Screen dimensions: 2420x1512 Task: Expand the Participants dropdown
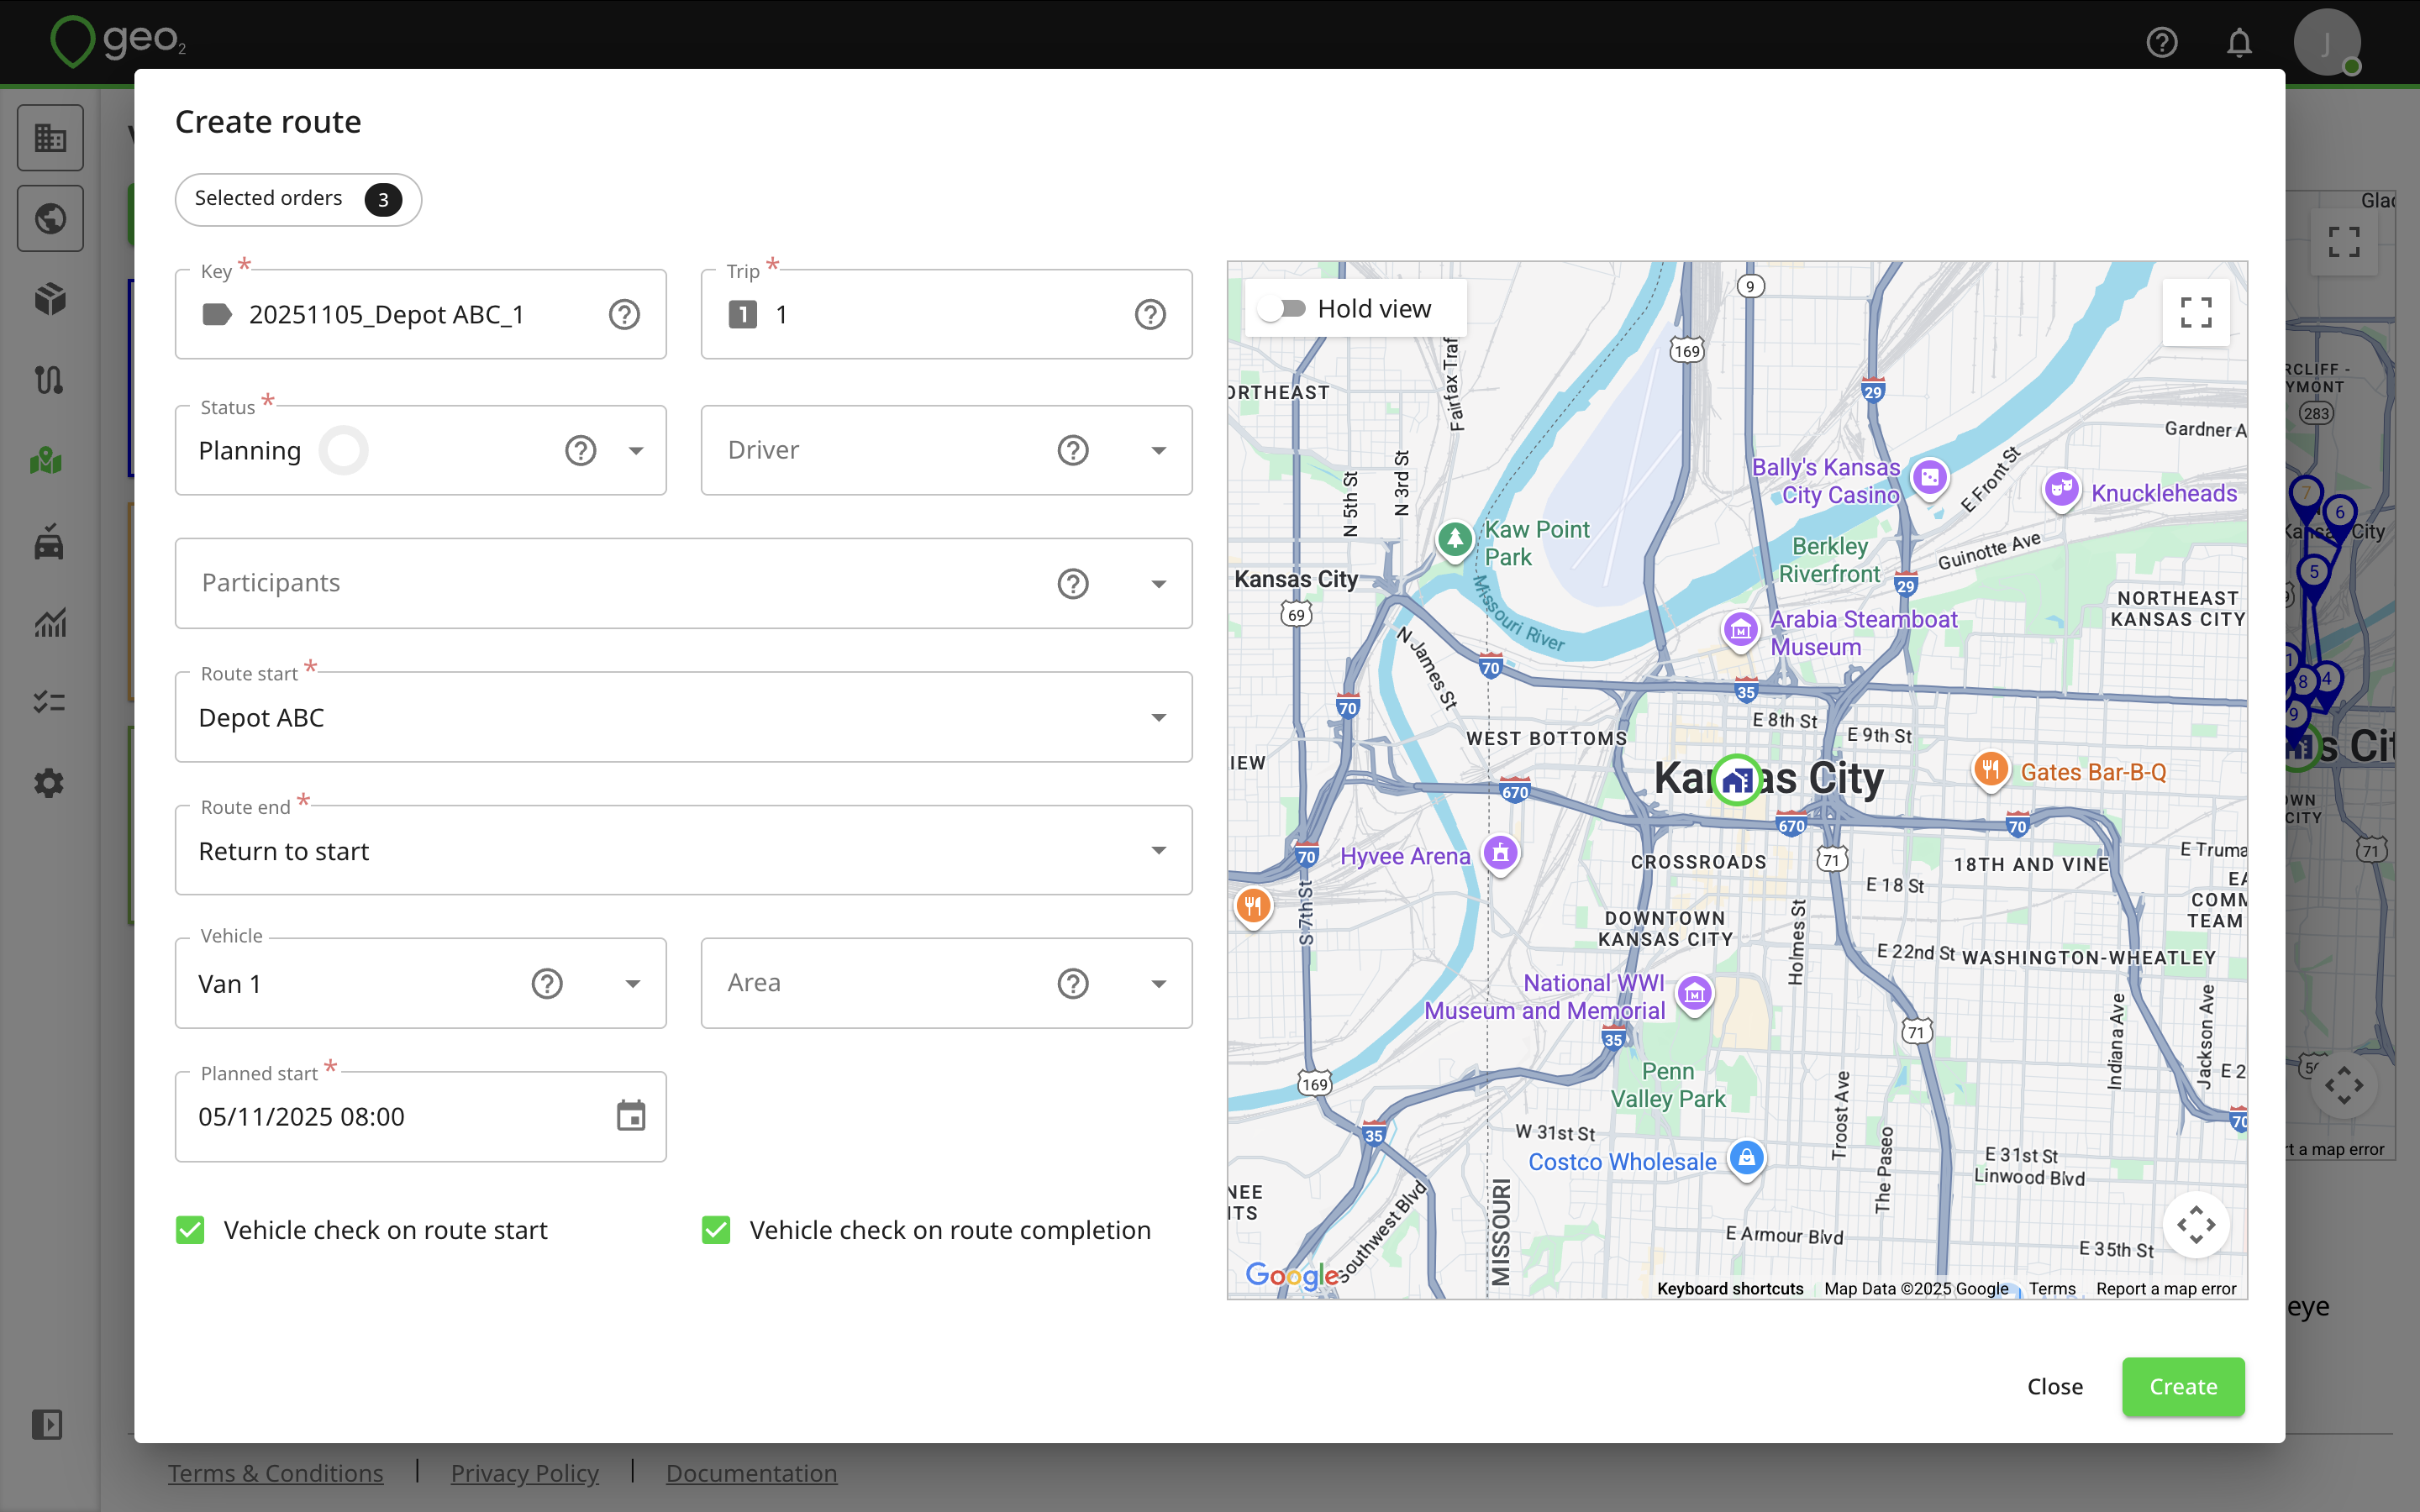pyautogui.click(x=1159, y=584)
